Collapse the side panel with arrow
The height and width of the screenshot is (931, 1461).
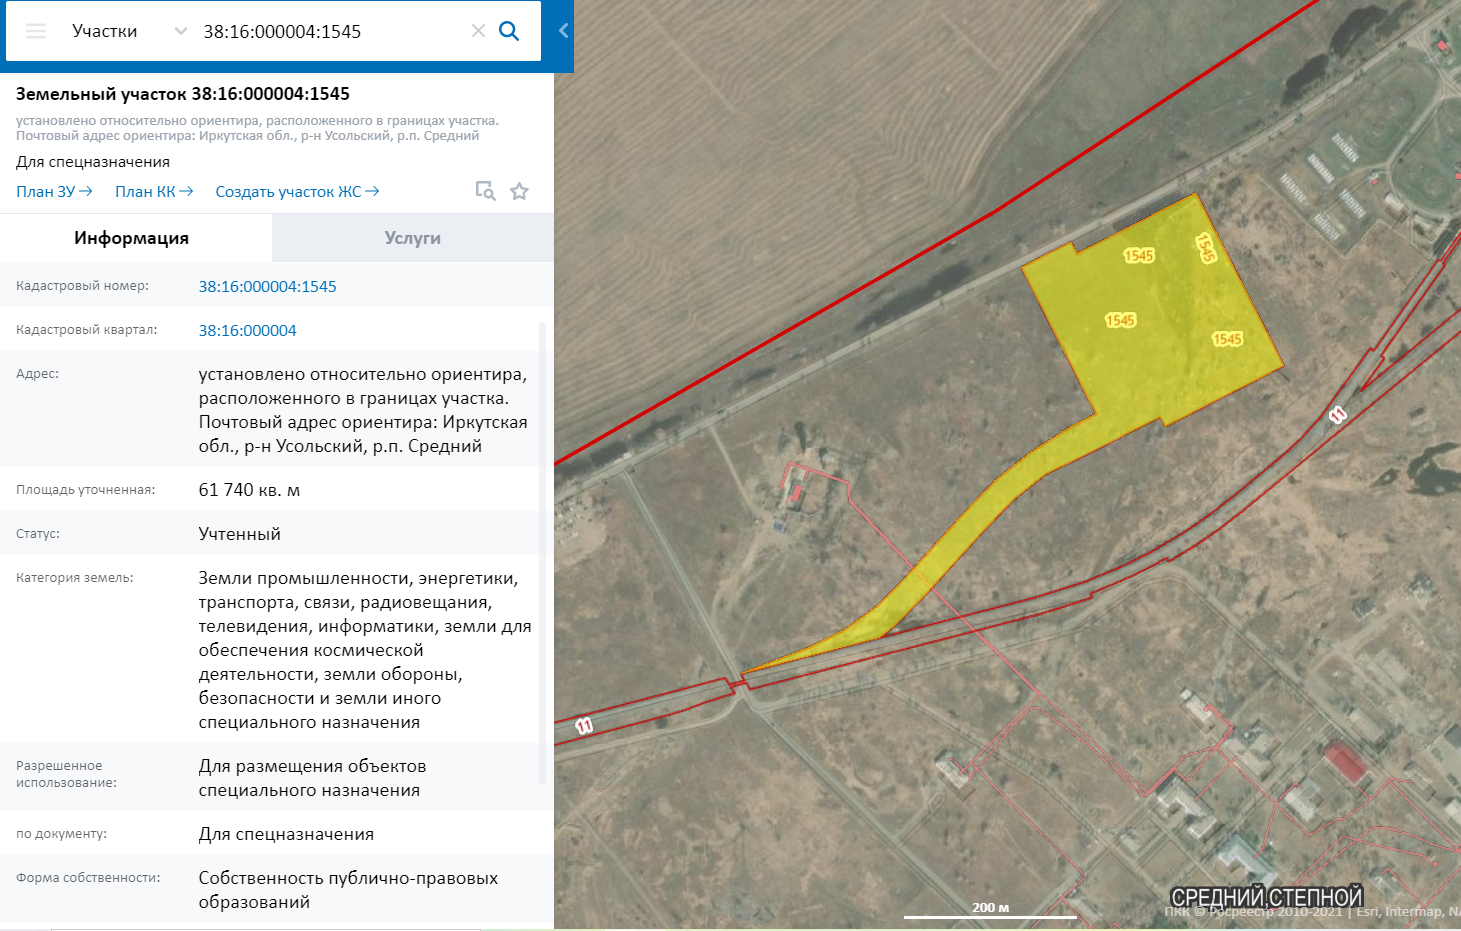click(563, 31)
